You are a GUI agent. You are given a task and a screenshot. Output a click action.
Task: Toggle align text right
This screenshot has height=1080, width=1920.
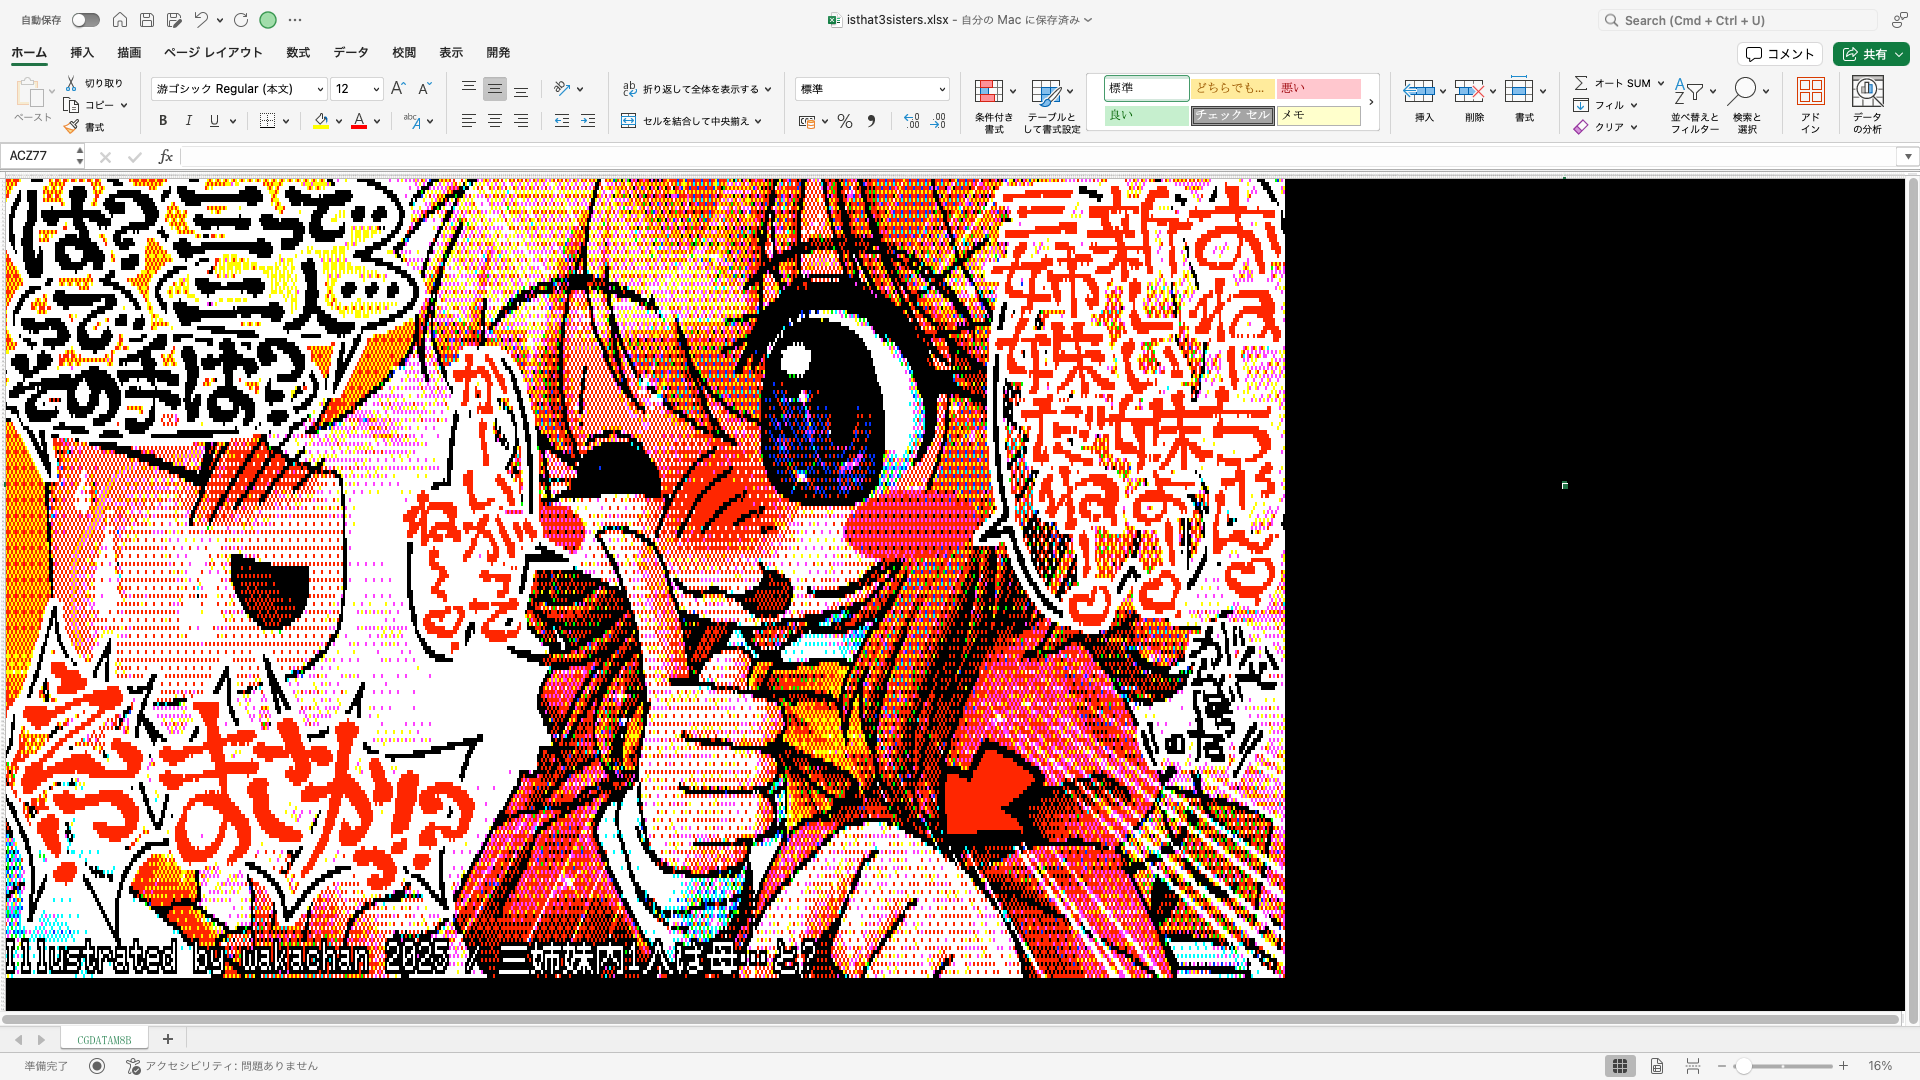coord(521,121)
